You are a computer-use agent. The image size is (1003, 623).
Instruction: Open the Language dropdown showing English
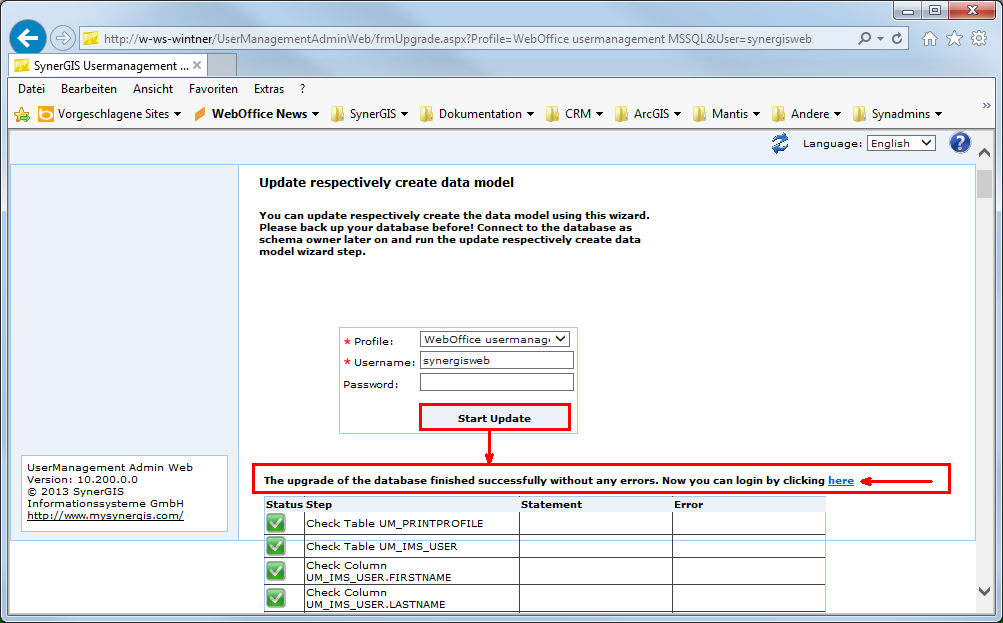coord(901,143)
